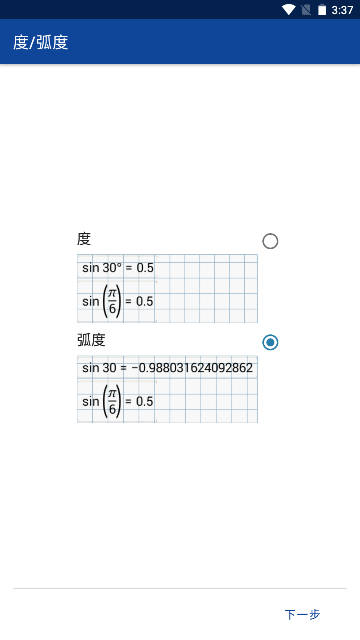Image resolution: width=360 pixels, height=640 pixels.
Task: Select the 弧度 (radians) radio button
Action: click(x=270, y=342)
